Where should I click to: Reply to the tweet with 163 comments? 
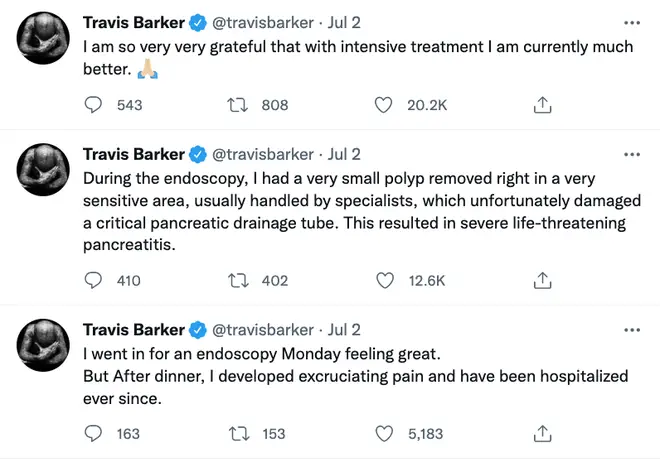pos(93,434)
